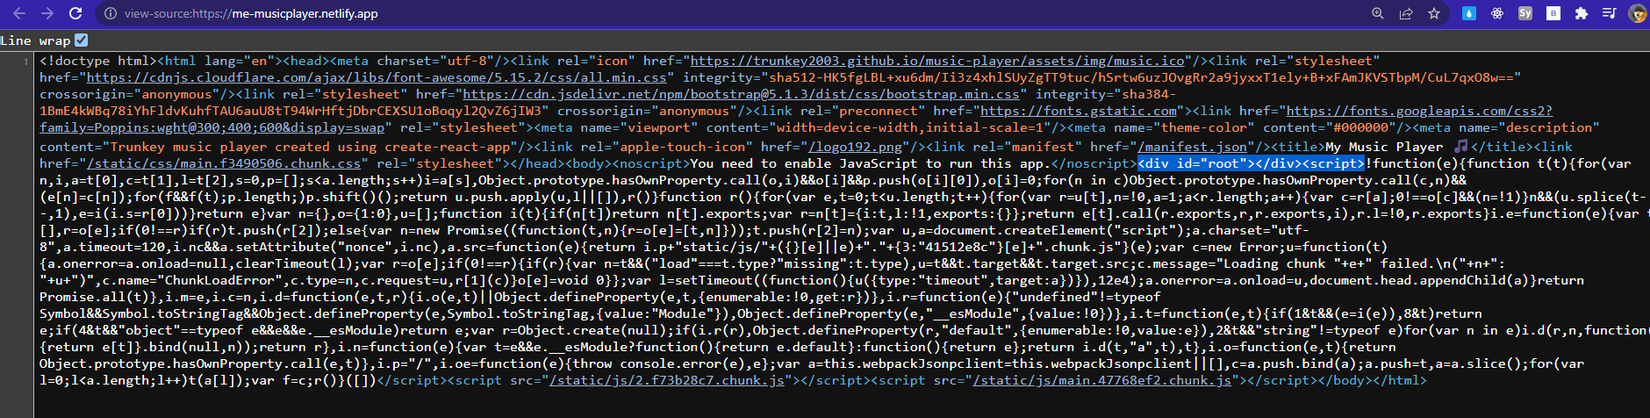This screenshot has height=418, width=1650.
Task: Click the "Line wrap" label text
Action: tap(35, 41)
